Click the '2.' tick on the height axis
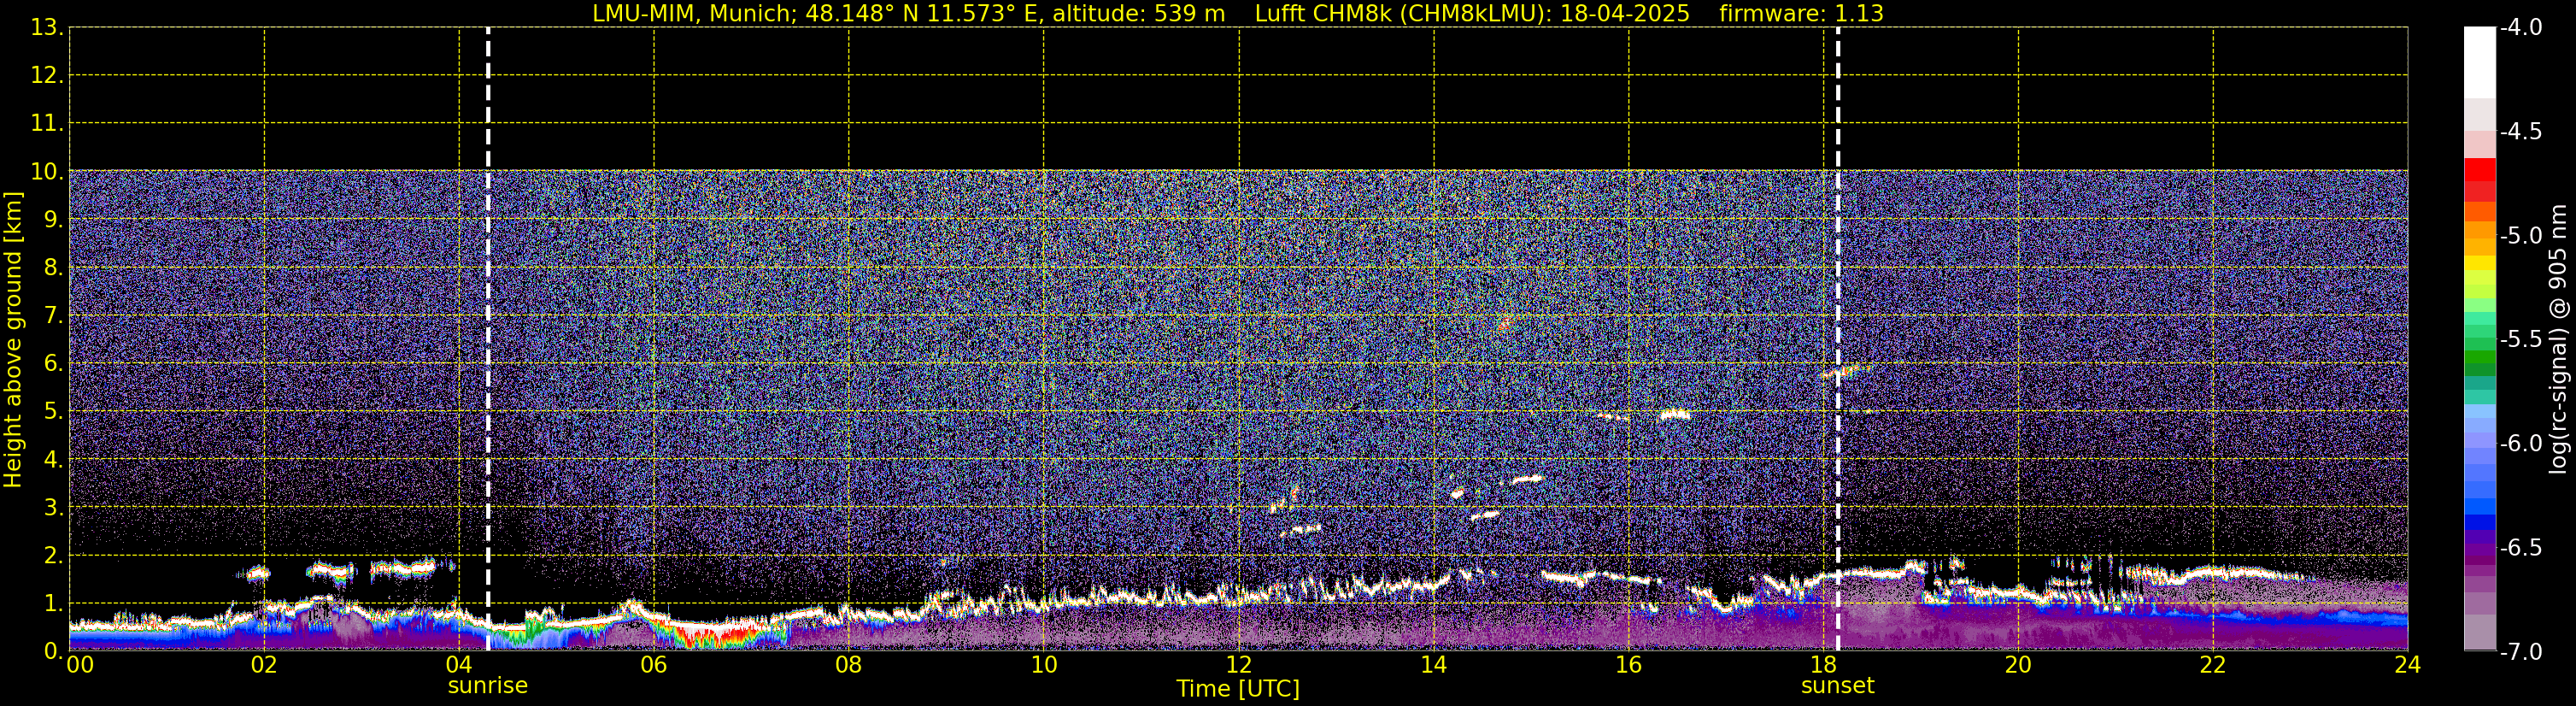Viewport: 2576px width, 706px height. (x=53, y=556)
